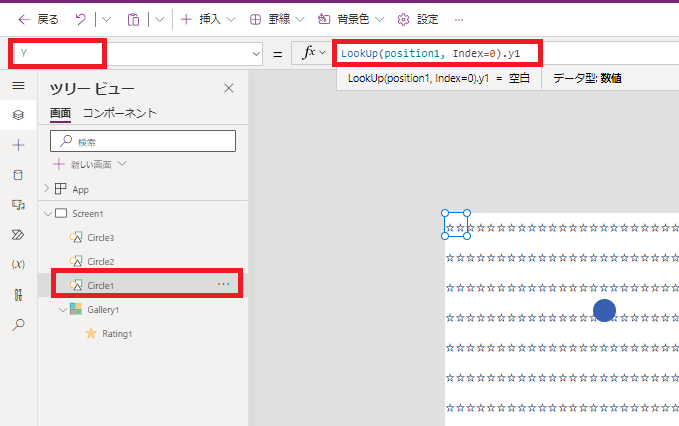Open the 挿入 insert menu
This screenshot has height=426, width=679.
click(208, 19)
